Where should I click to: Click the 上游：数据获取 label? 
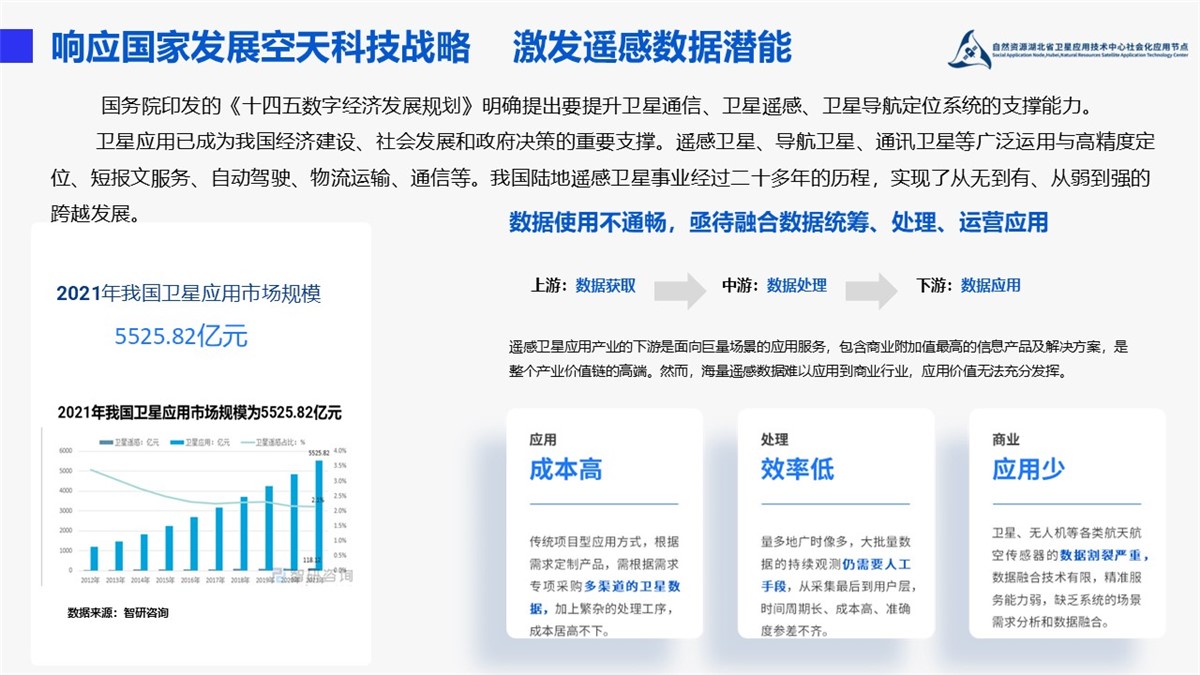coord(583,285)
